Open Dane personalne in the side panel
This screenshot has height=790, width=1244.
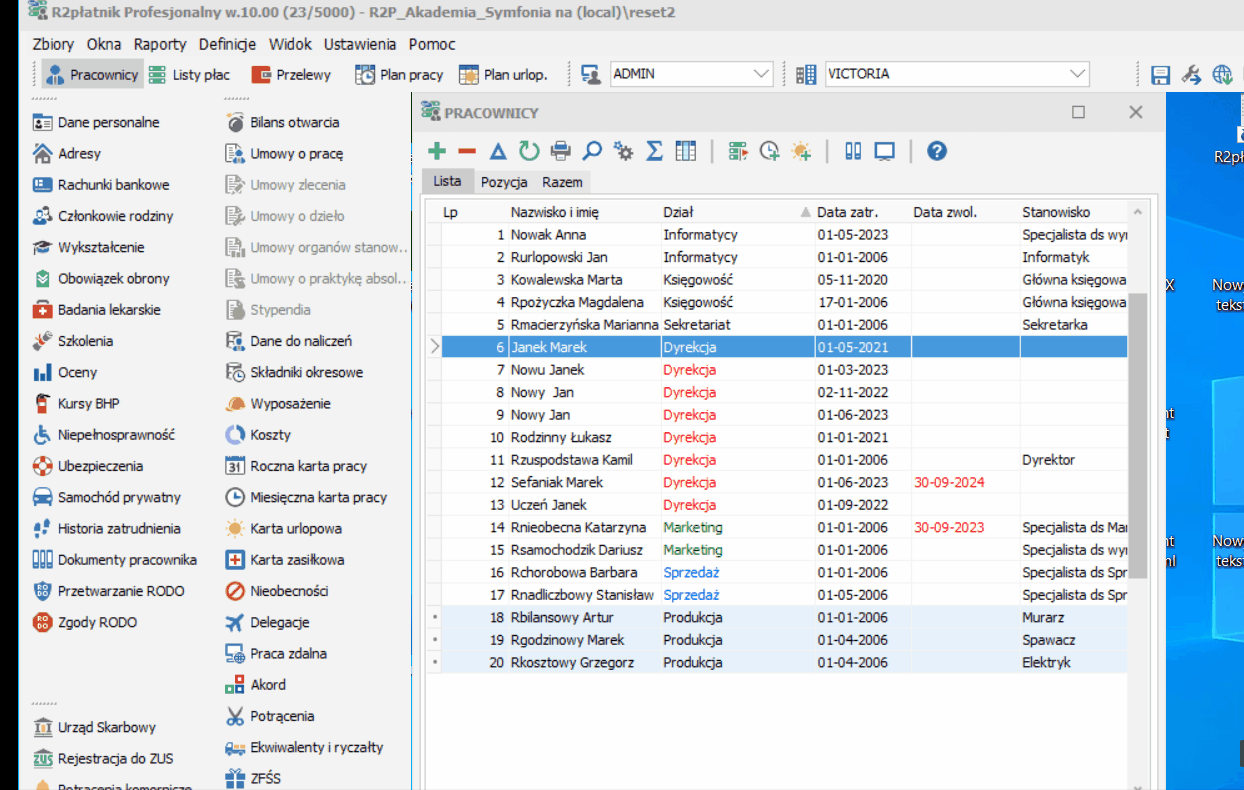point(96,122)
